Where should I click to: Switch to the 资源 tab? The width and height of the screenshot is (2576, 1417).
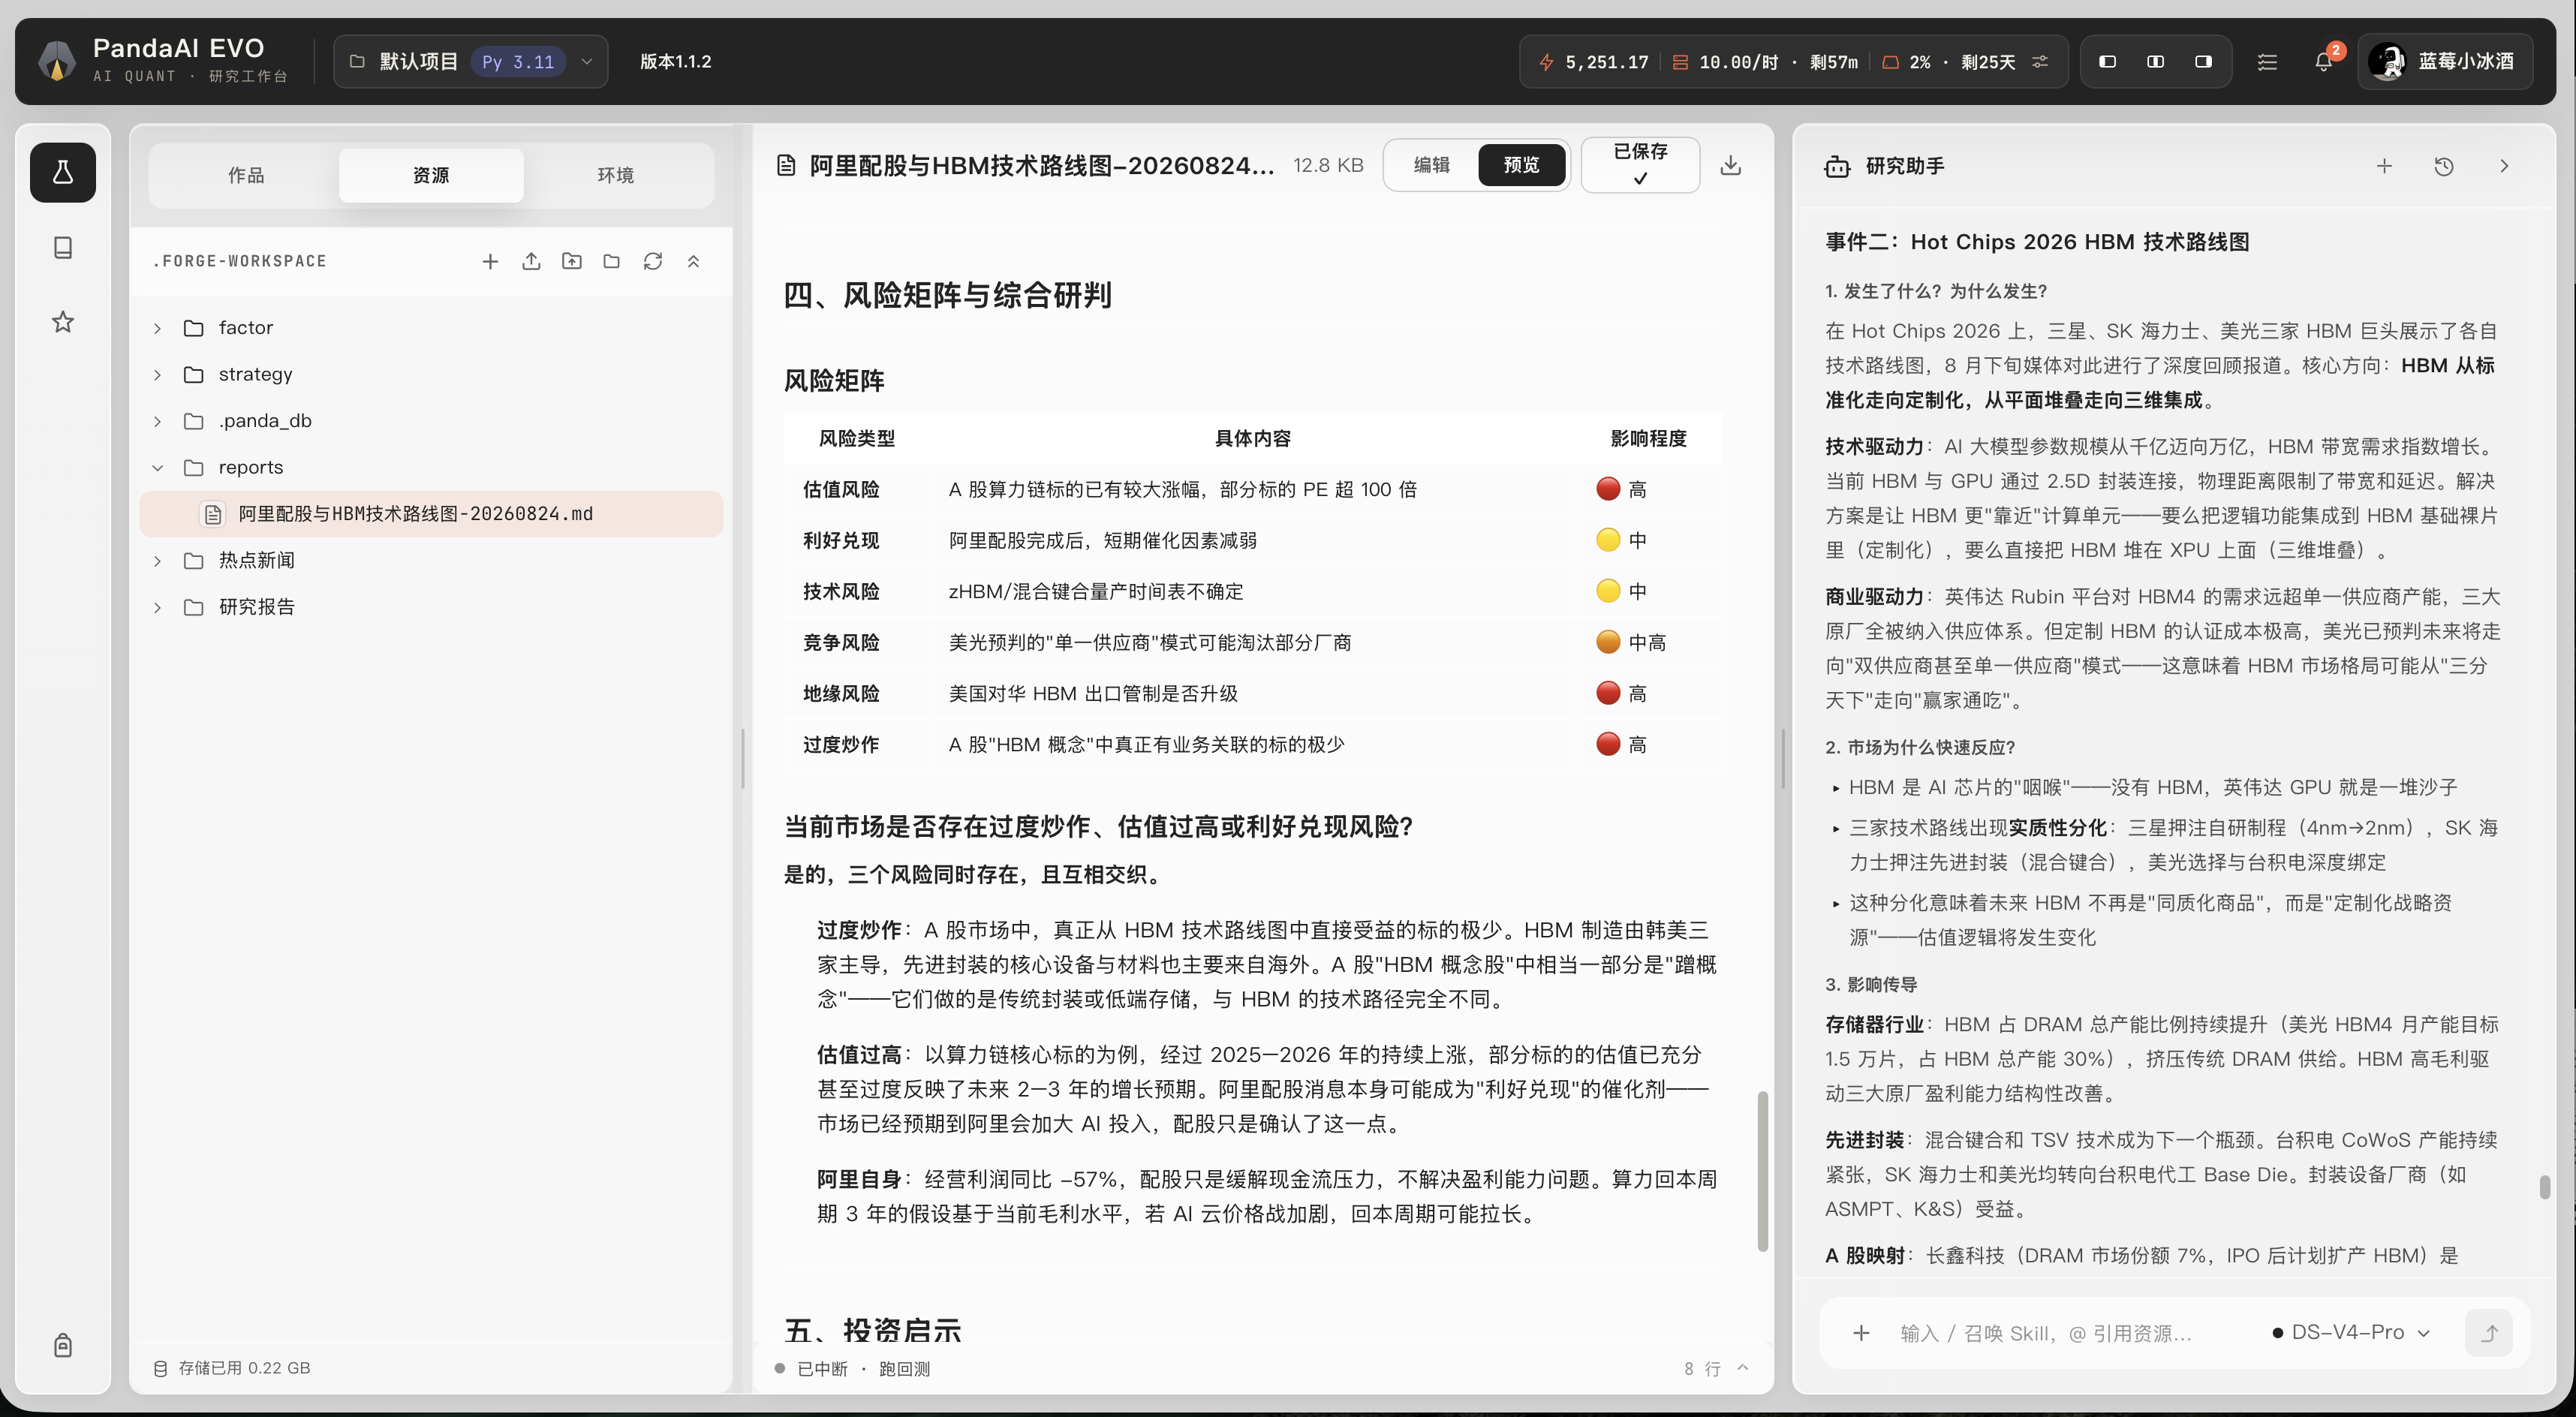click(x=431, y=175)
